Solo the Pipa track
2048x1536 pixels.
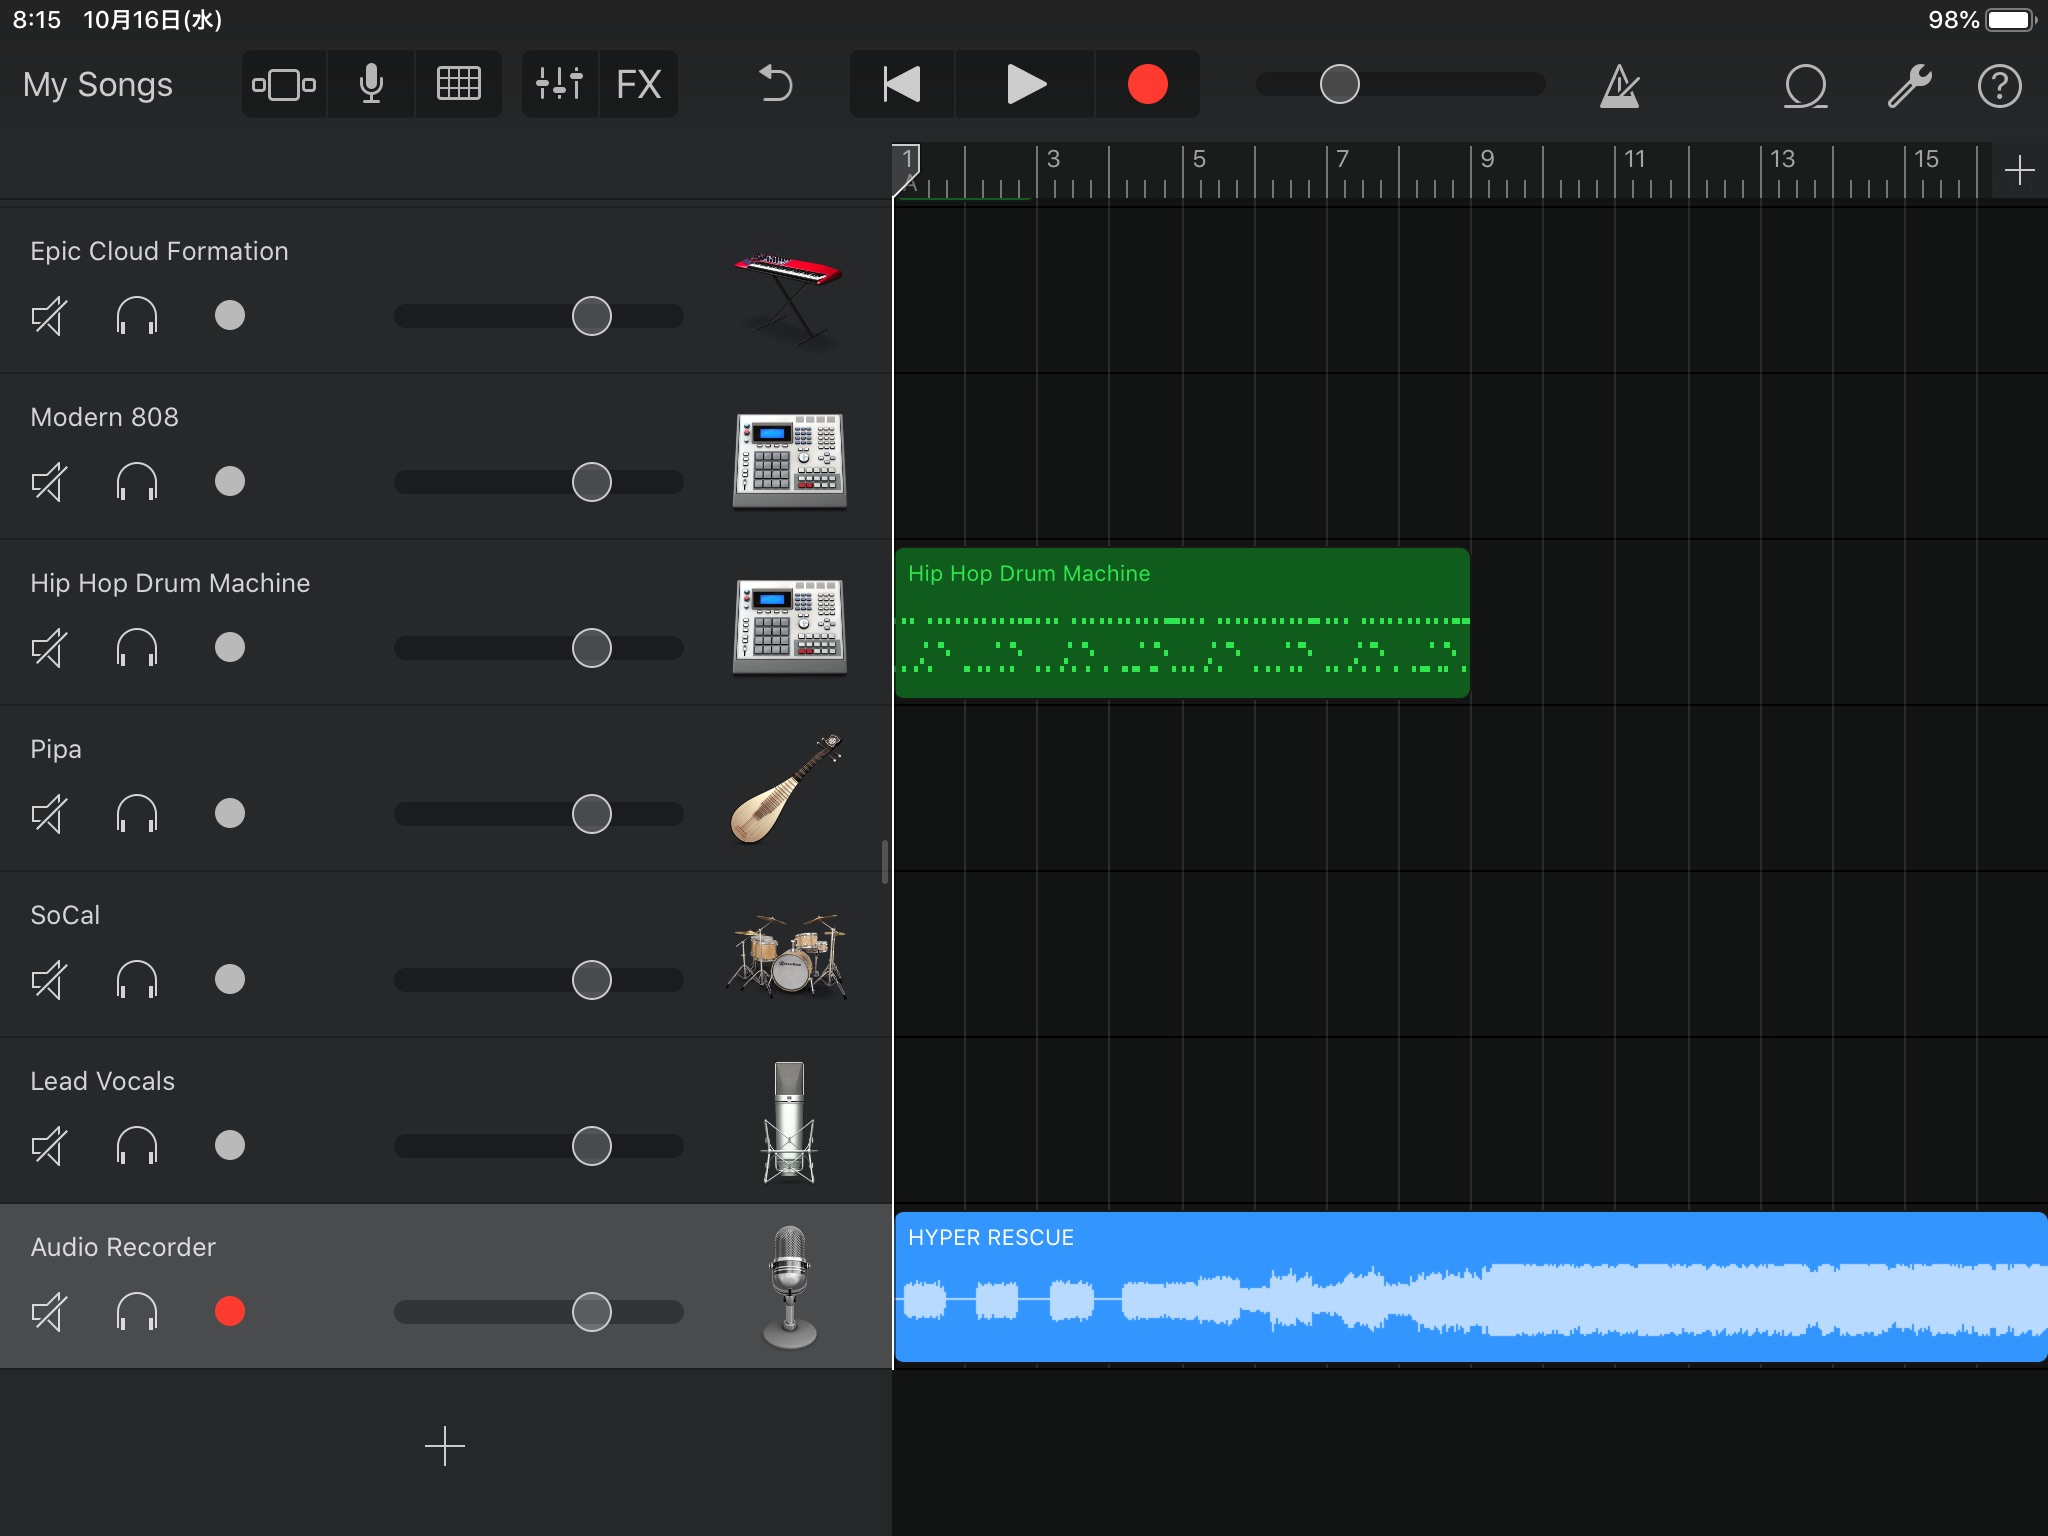pyautogui.click(x=137, y=814)
